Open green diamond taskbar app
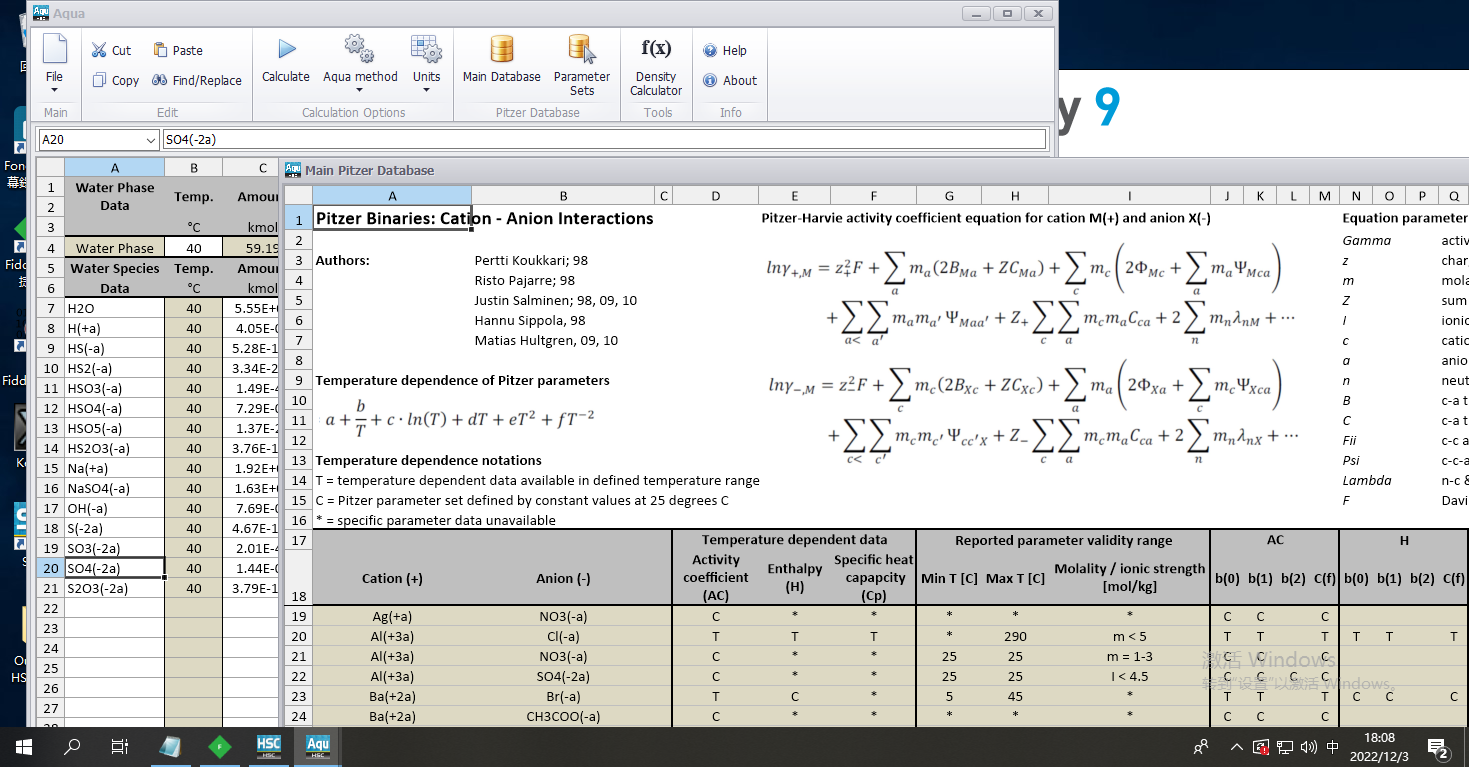Image resolution: width=1469 pixels, height=767 pixels. [x=219, y=747]
